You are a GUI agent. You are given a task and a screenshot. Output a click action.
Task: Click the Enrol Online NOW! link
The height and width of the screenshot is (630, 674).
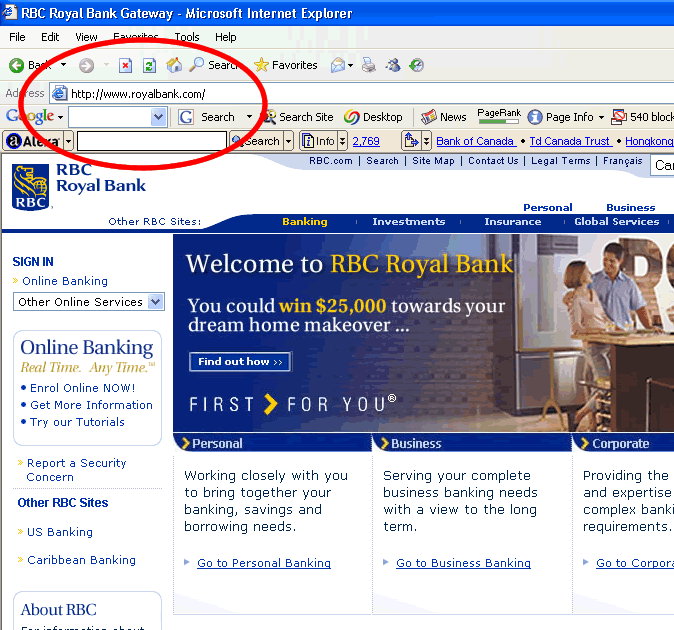click(83, 388)
